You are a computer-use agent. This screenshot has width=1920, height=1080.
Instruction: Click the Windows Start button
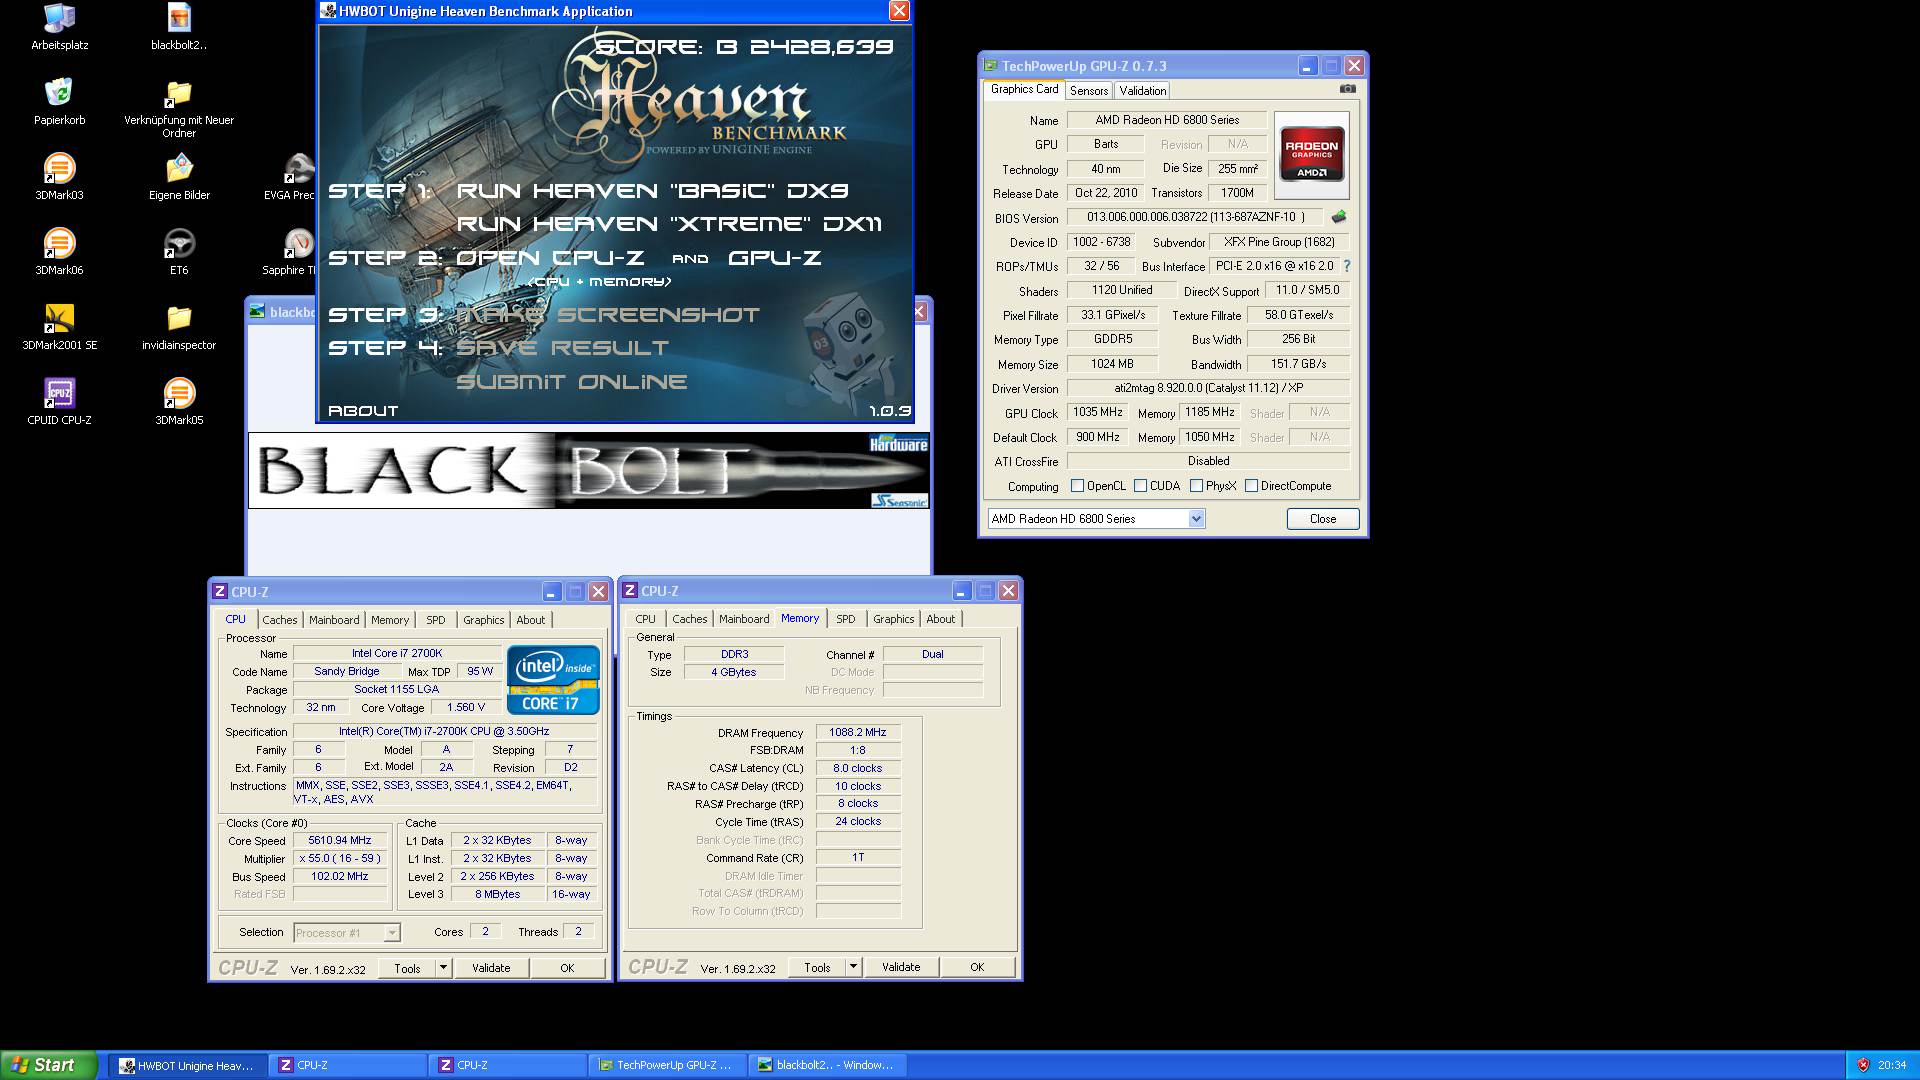click(x=49, y=1065)
